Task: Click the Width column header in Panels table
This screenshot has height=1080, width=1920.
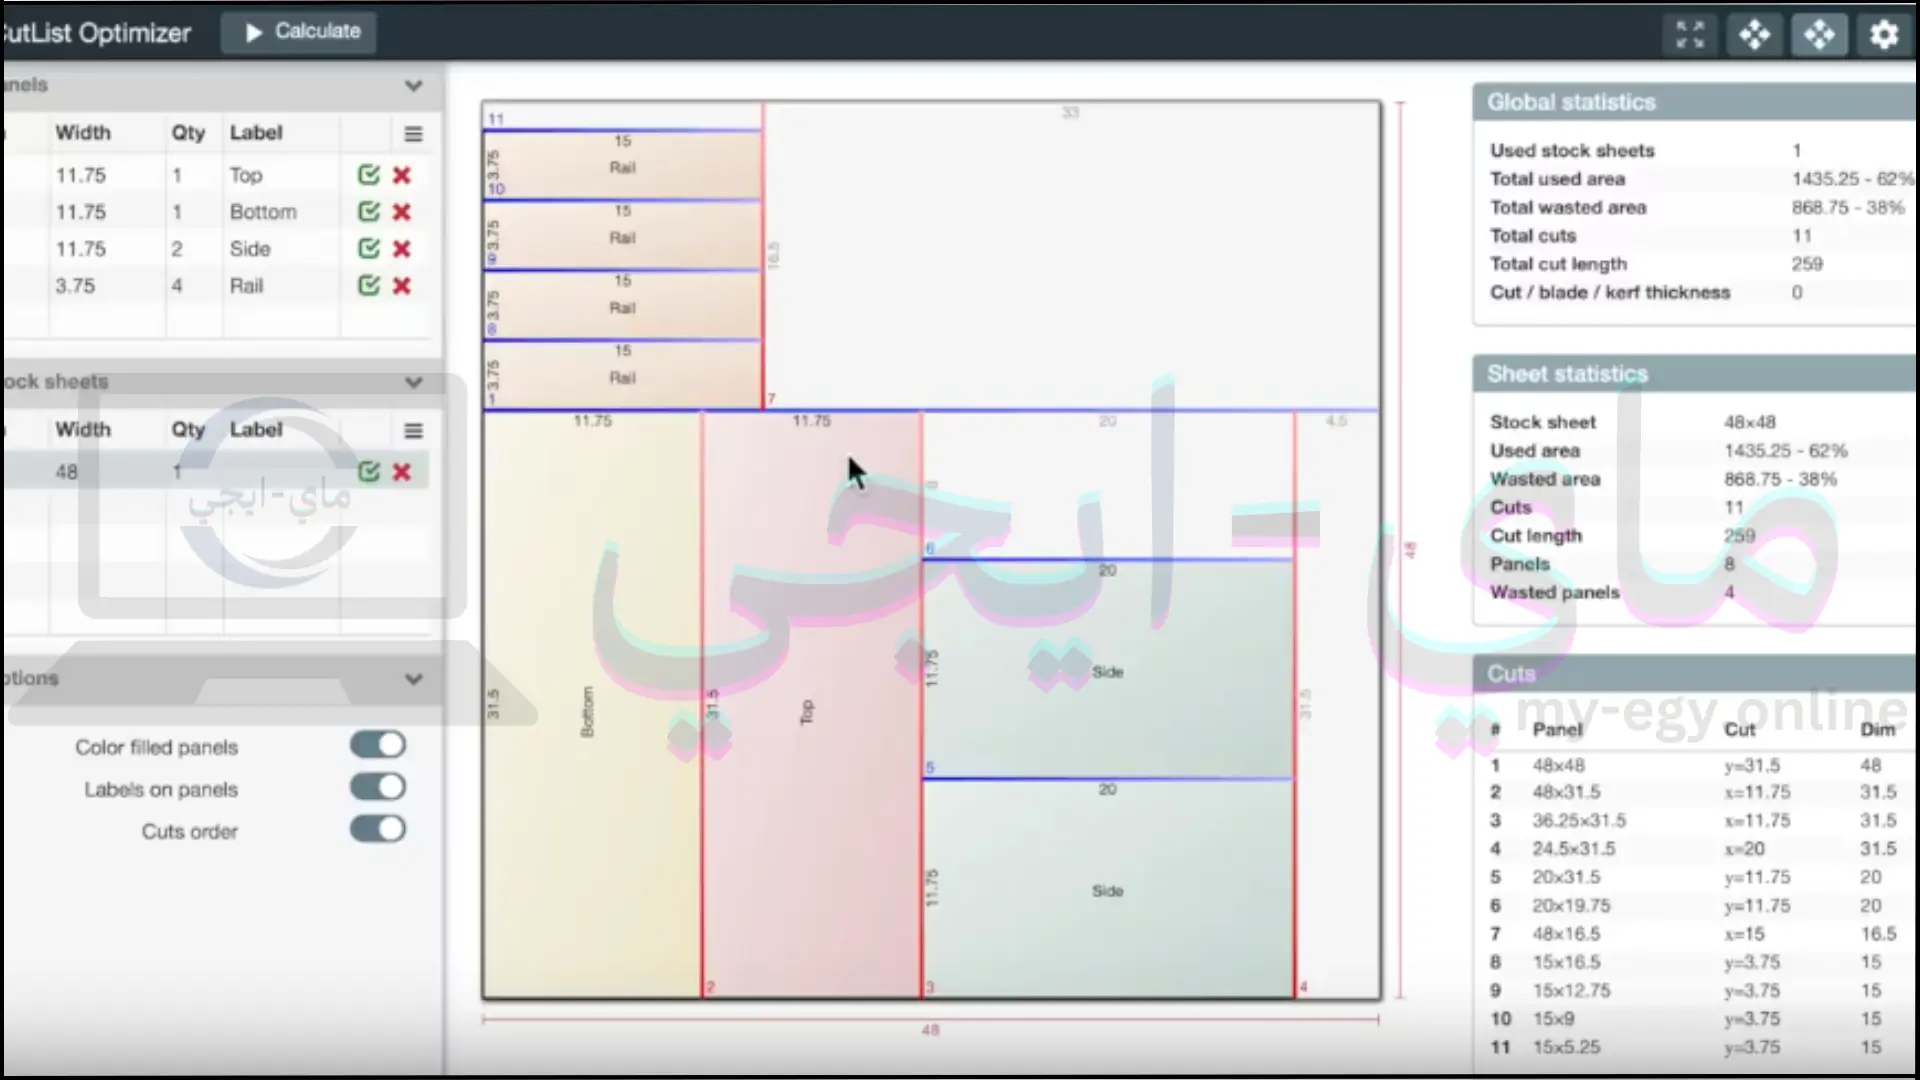Action: point(83,133)
